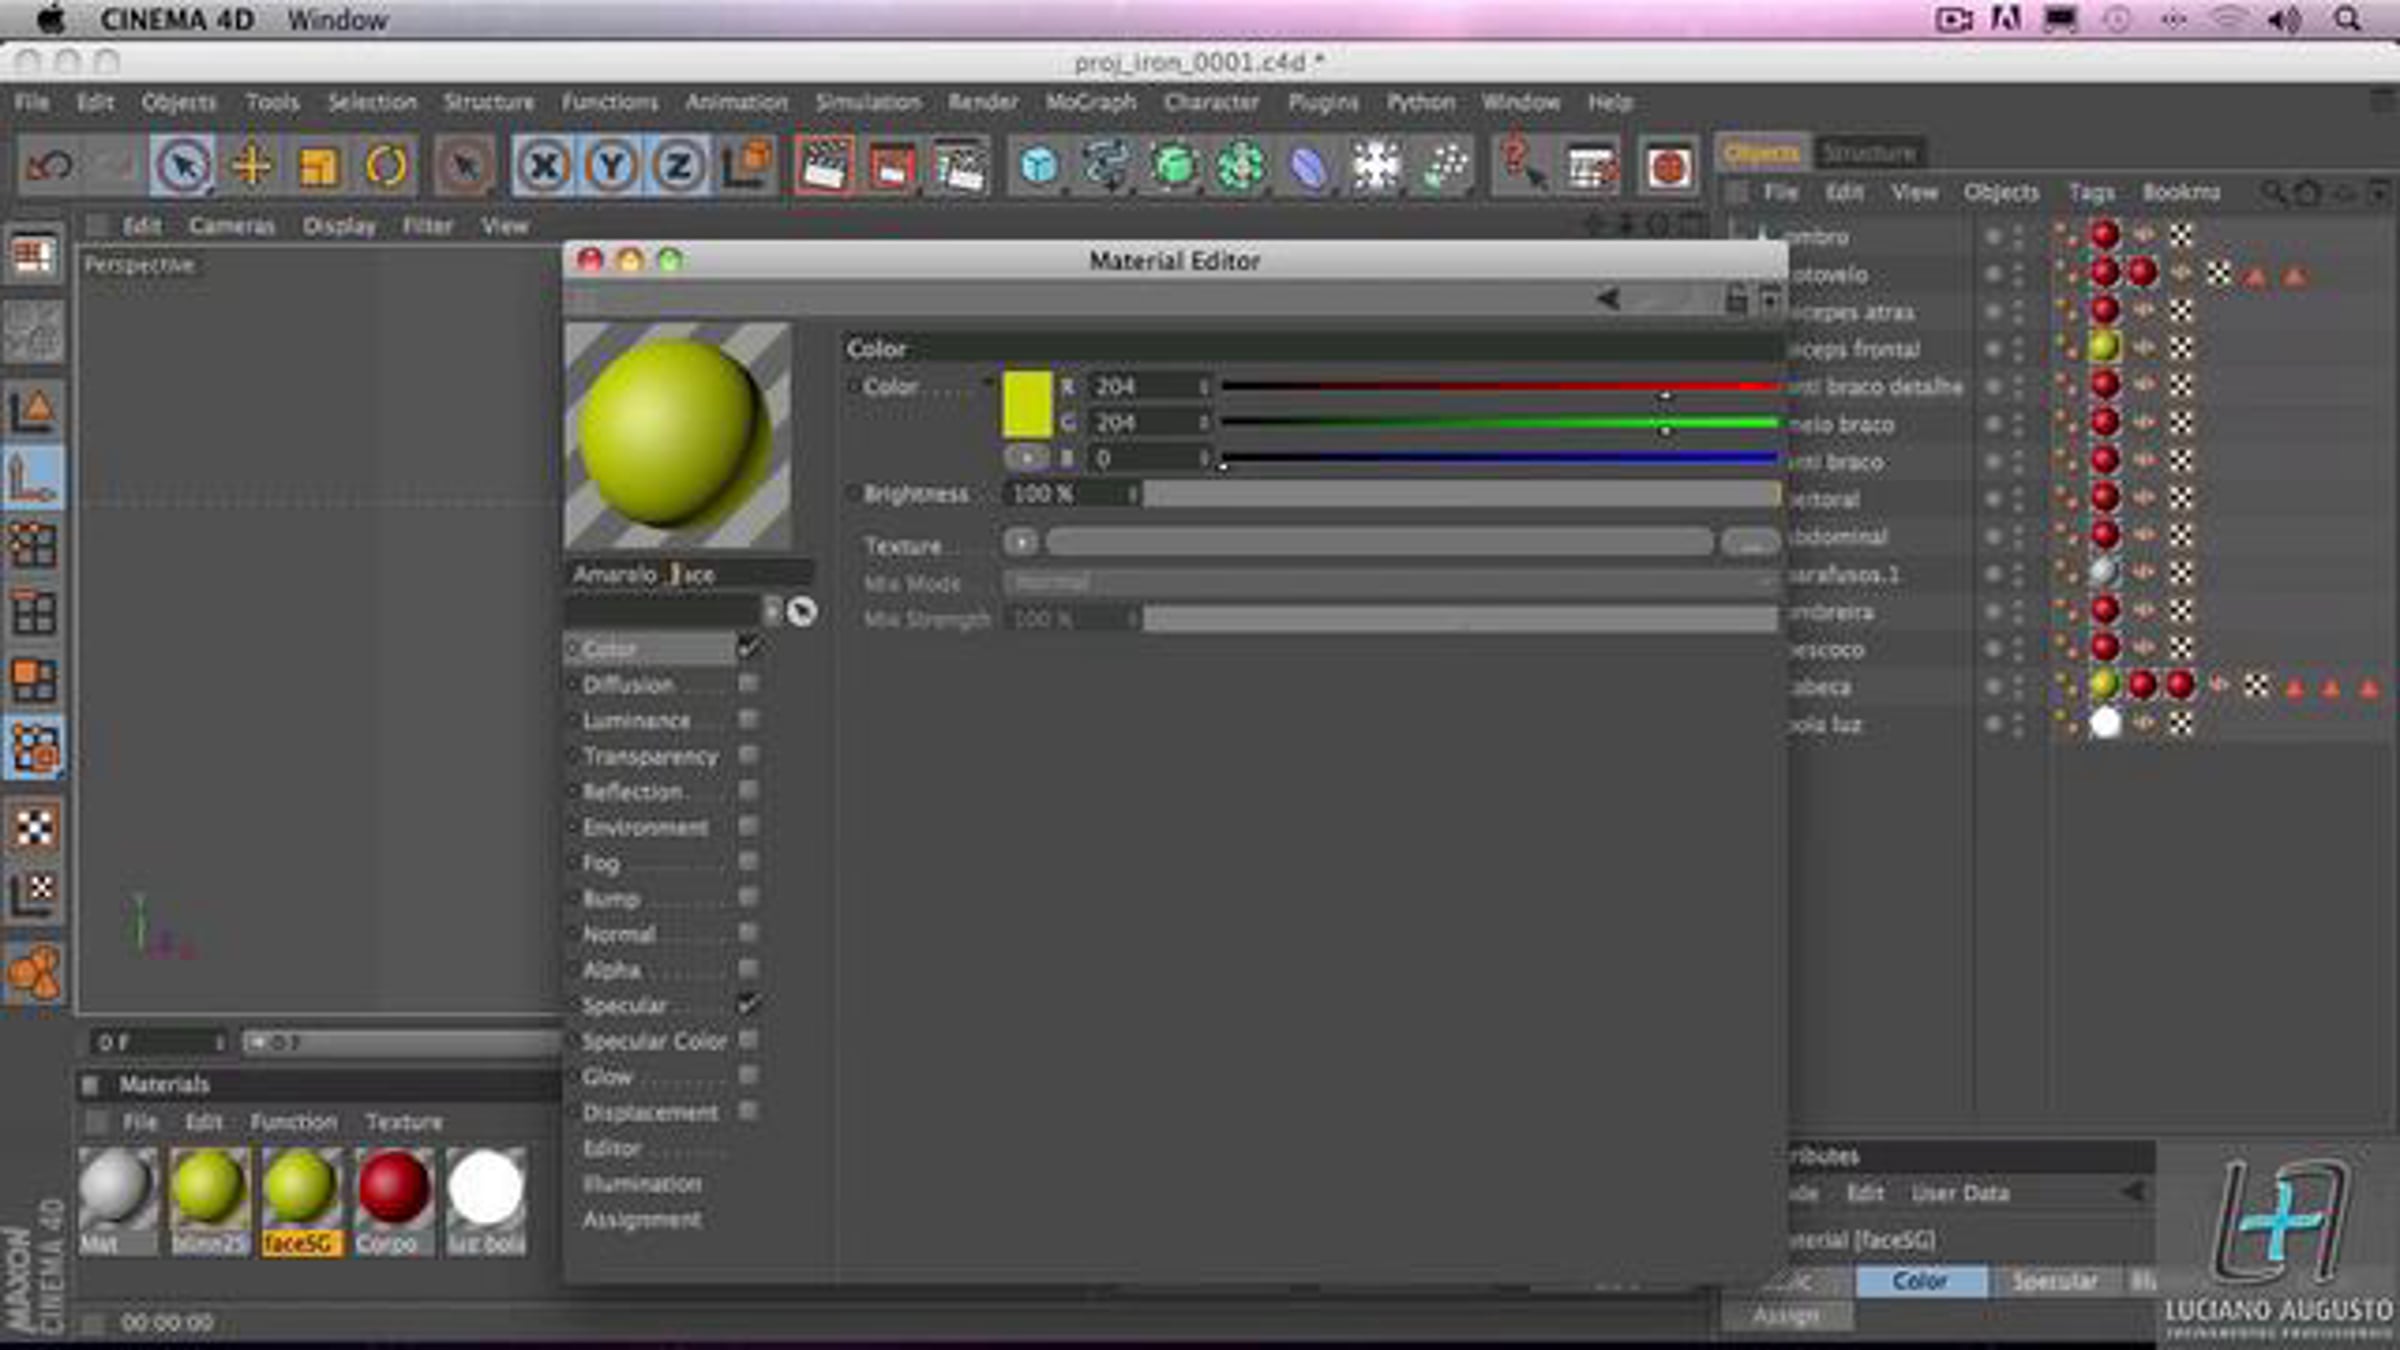Select Illumination in the channel list
This screenshot has height=1350, width=2400.
coord(642,1184)
